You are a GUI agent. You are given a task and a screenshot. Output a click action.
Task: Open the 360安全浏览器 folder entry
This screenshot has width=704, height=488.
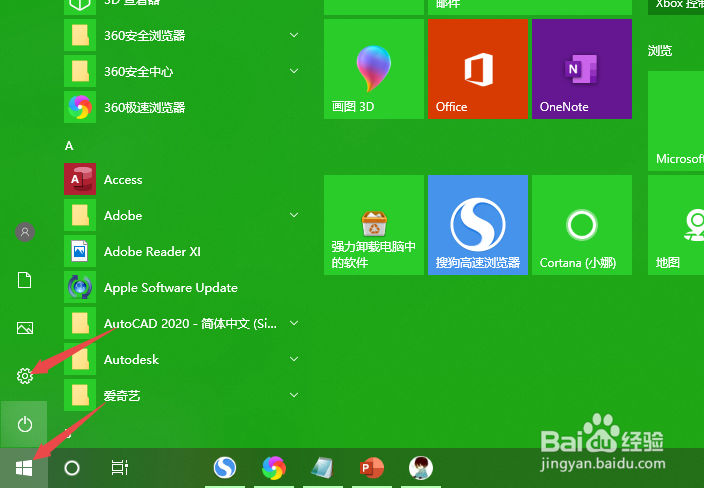point(182,35)
